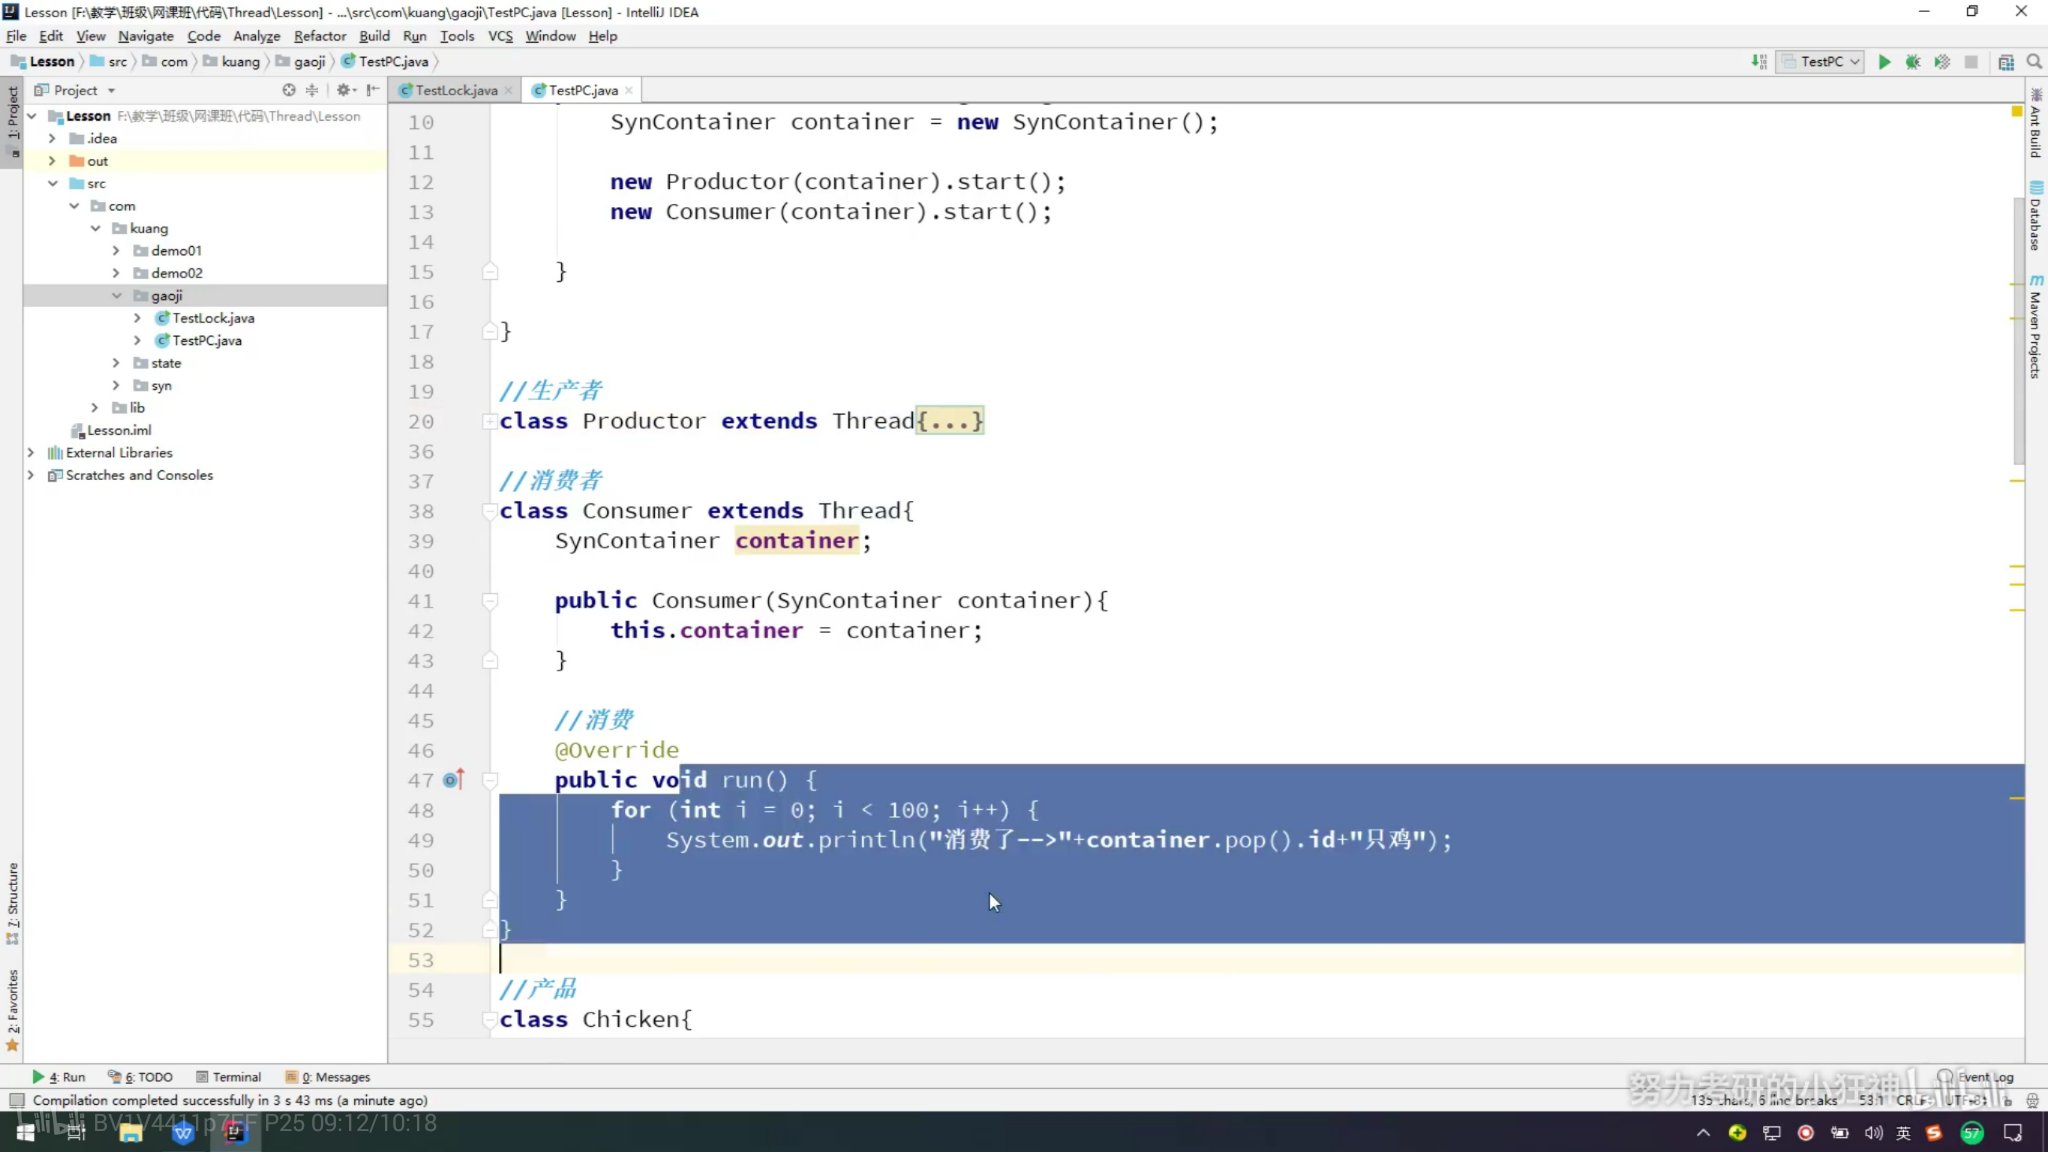
Task: Expand External Libraries node
Action: (x=31, y=453)
